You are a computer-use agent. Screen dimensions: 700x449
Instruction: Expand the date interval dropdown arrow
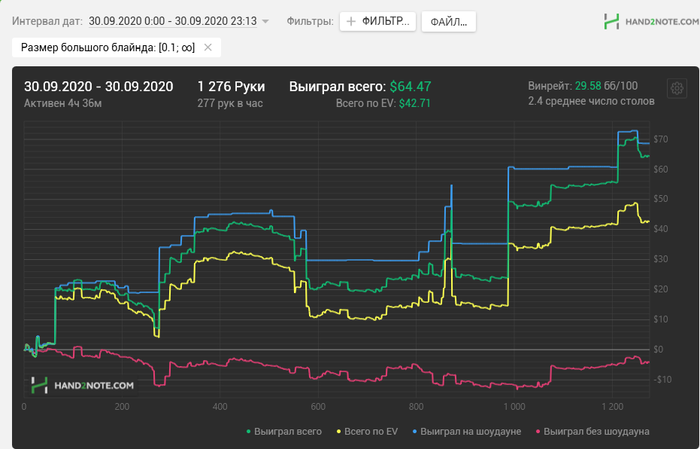click(265, 21)
